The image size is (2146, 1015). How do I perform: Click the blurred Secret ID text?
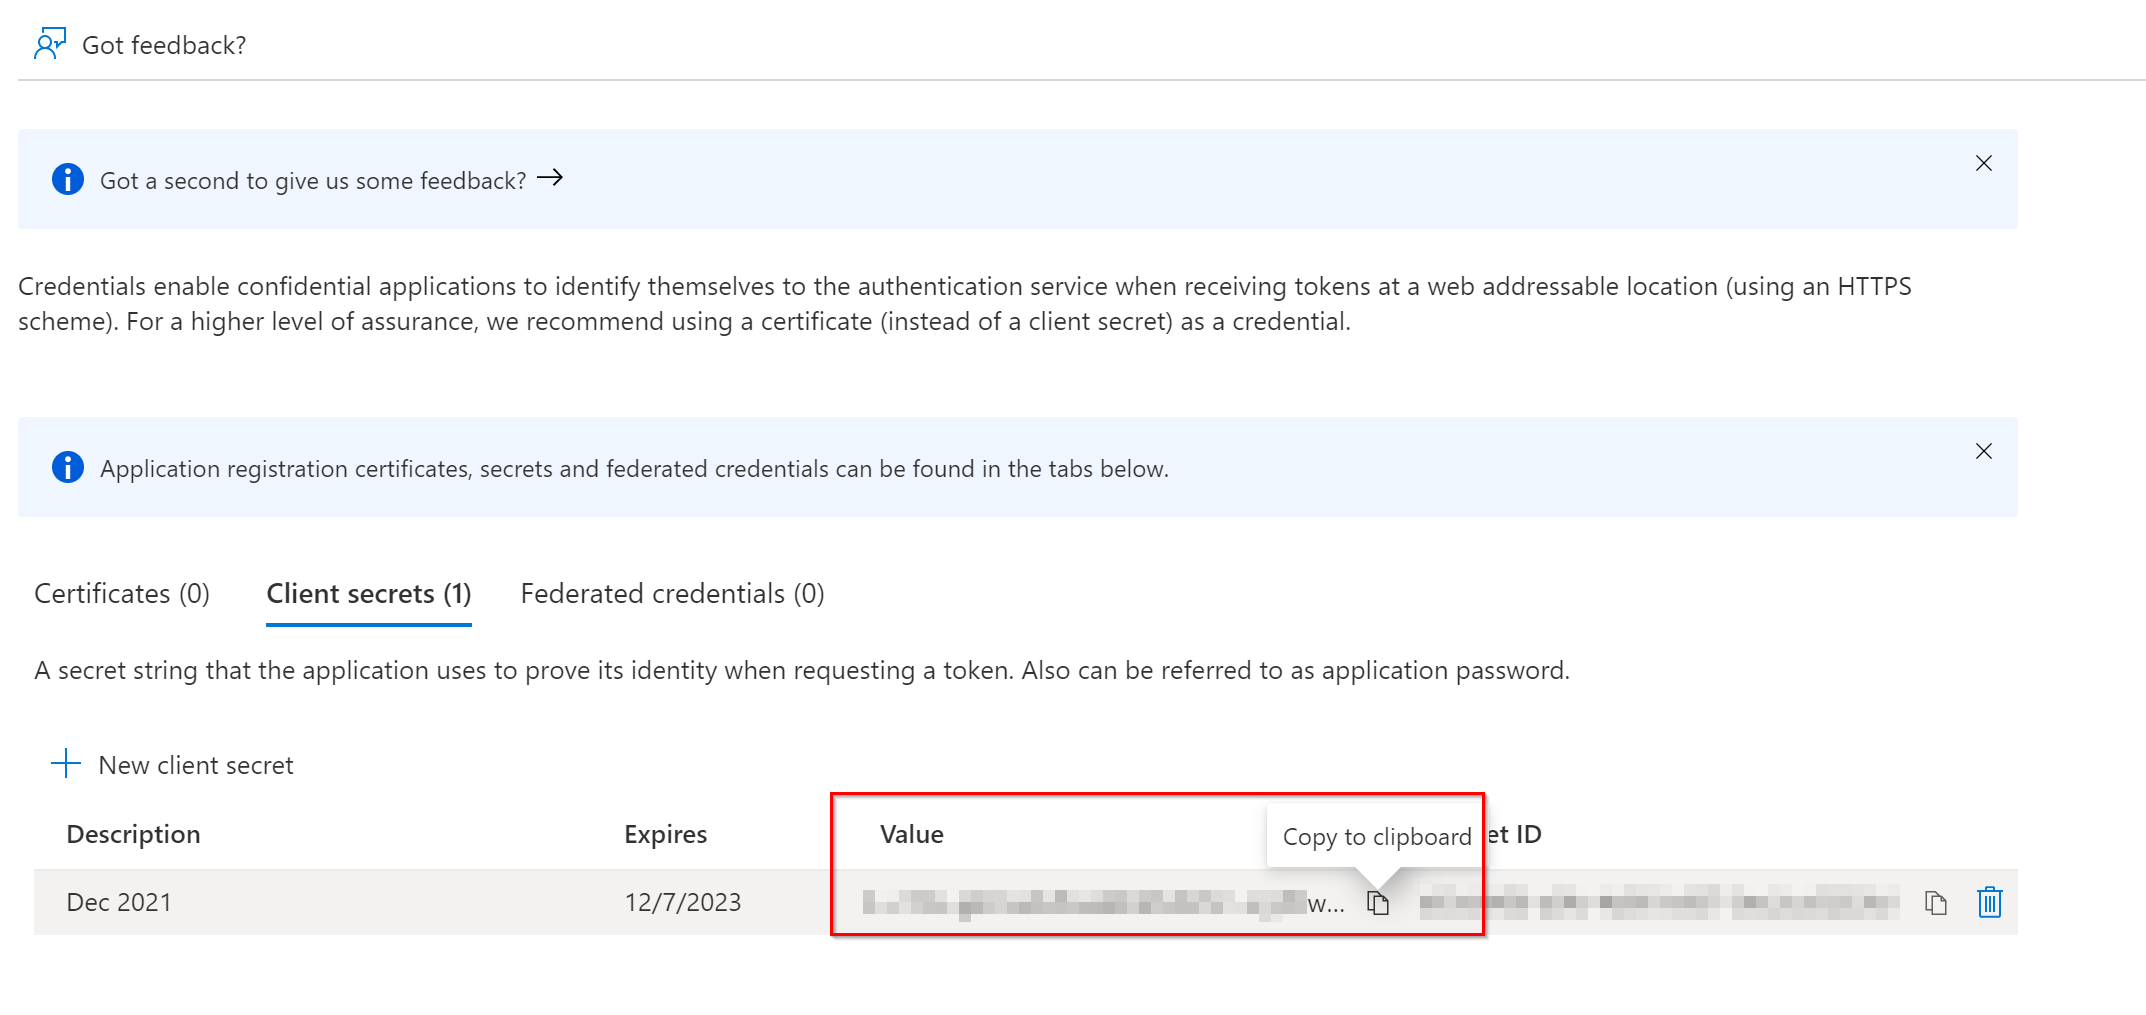[x=1659, y=902]
